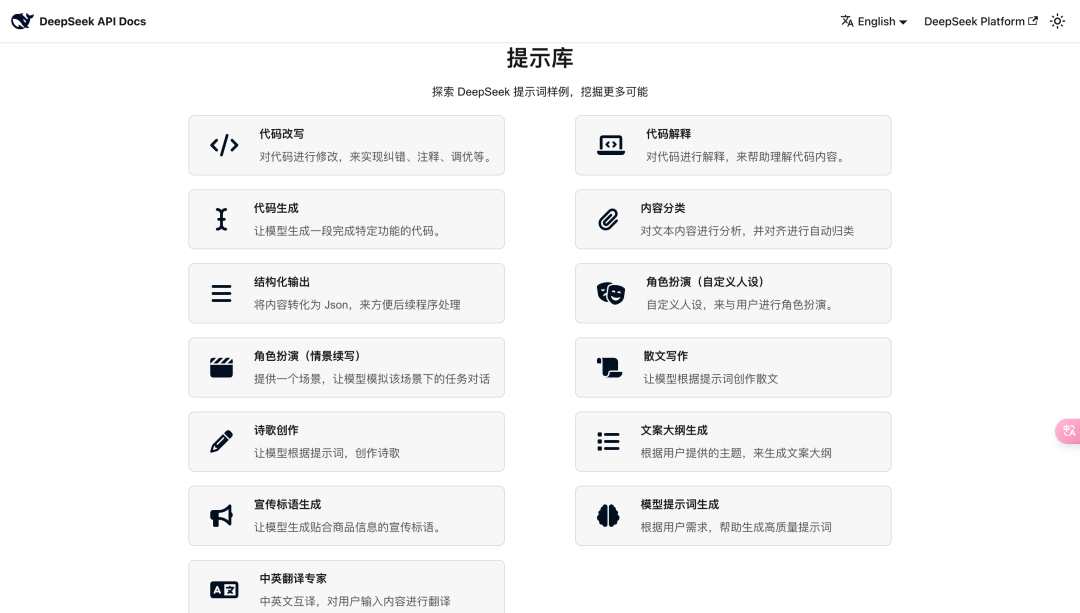The image size is (1080, 613).
Task: Open the 散文写作 prompt card
Action: pyautogui.click(x=733, y=367)
